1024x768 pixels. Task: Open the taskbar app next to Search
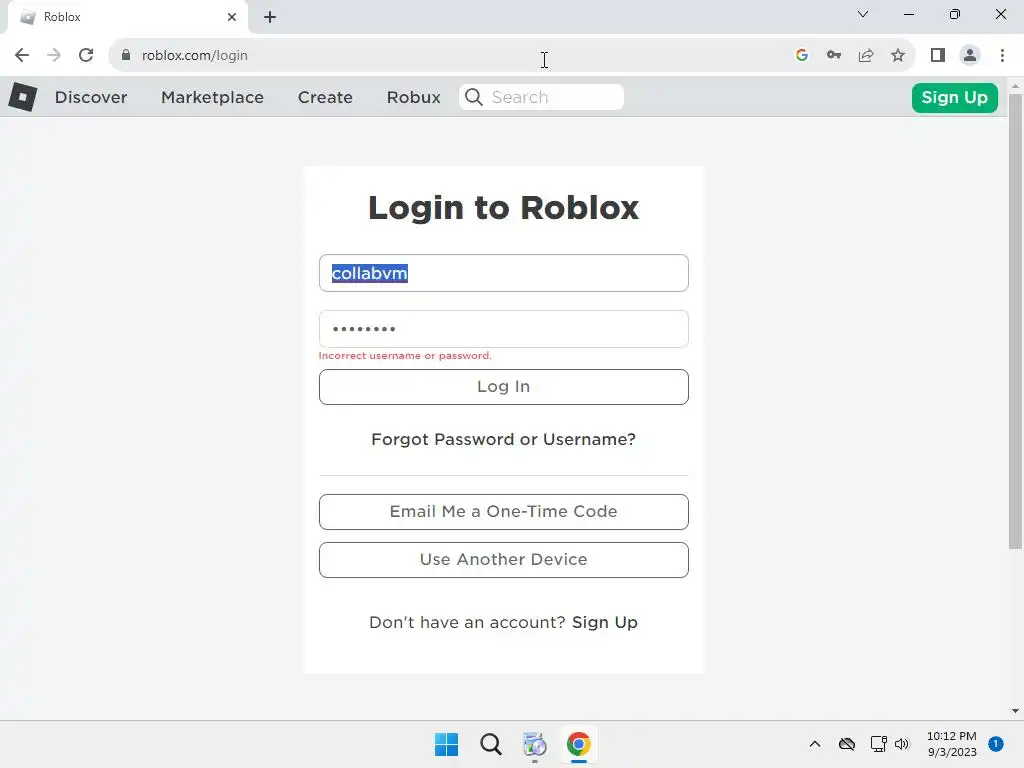pyautogui.click(x=534, y=744)
